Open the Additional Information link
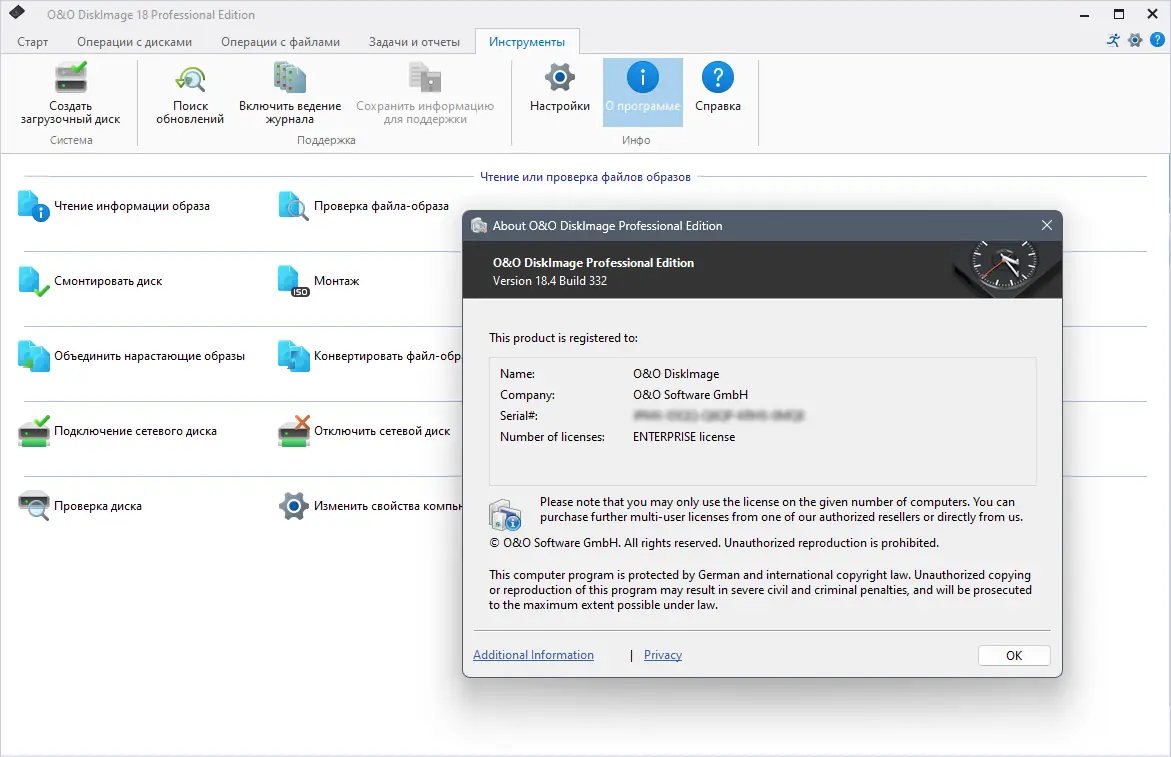The height and width of the screenshot is (757, 1171). click(x=533, y=655)
